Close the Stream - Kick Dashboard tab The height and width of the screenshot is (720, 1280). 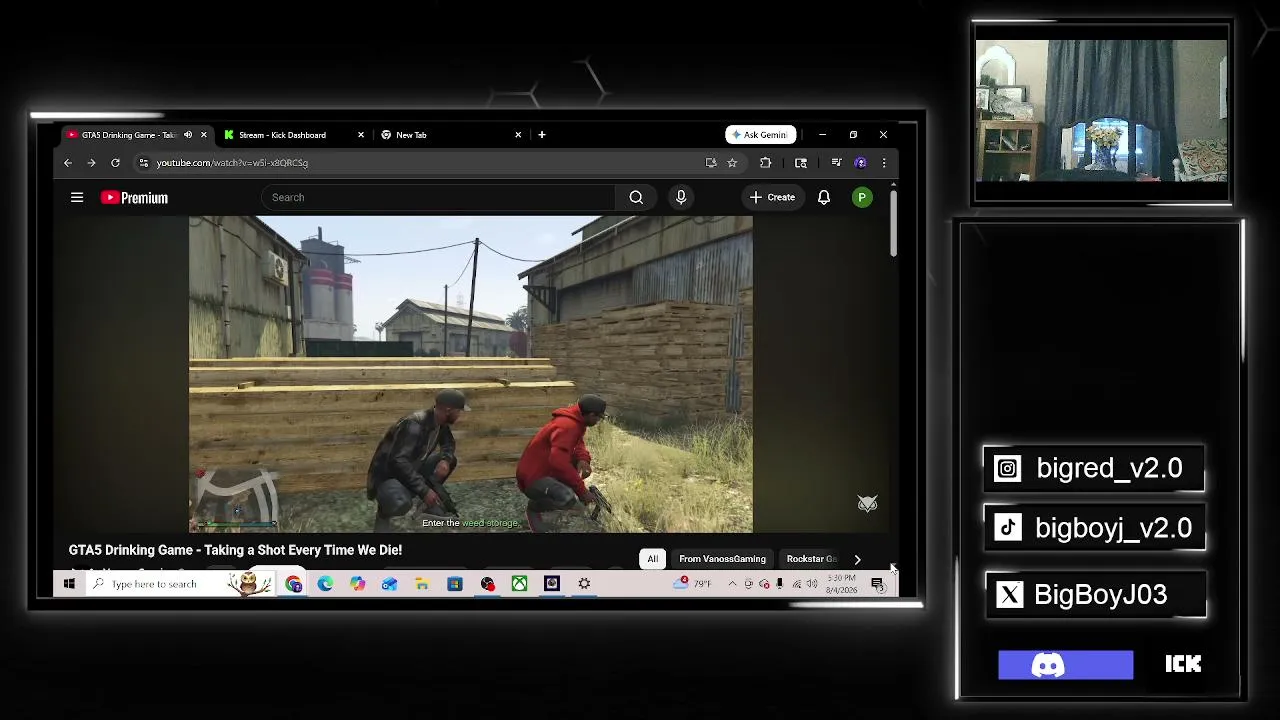tap(361, 135)
